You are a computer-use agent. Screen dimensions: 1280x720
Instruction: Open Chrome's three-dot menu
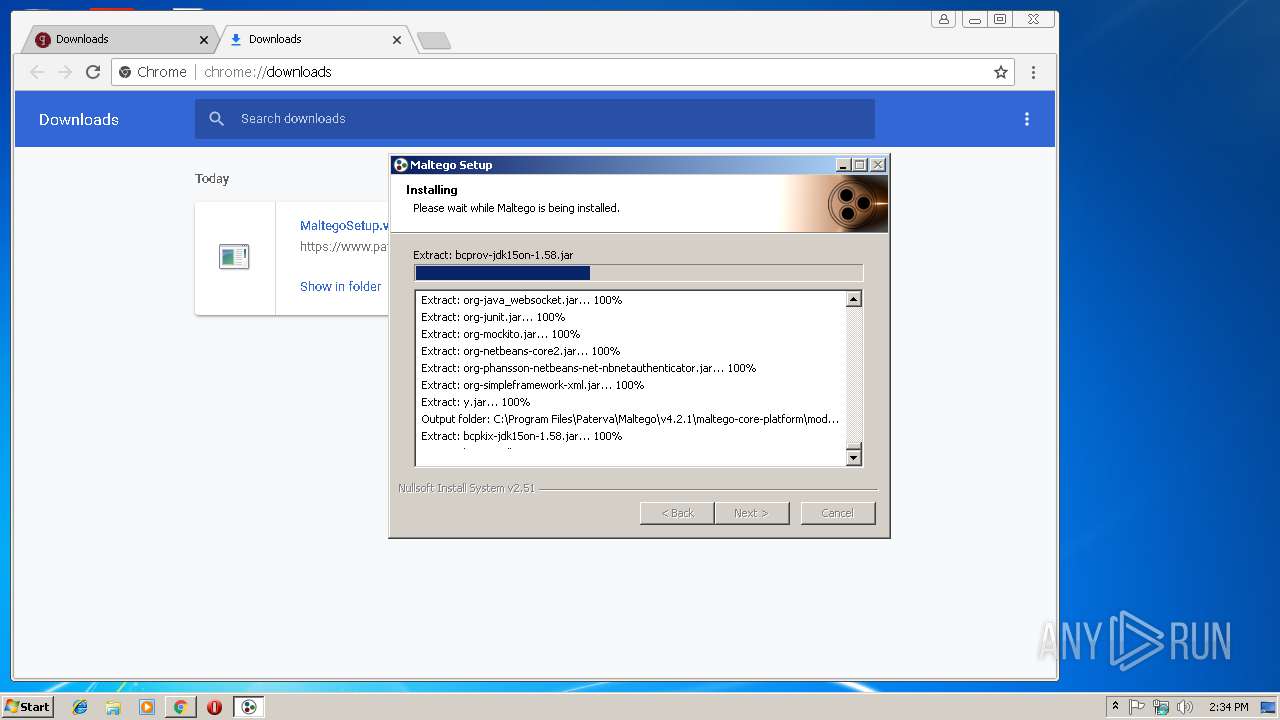coord(1033,72)
